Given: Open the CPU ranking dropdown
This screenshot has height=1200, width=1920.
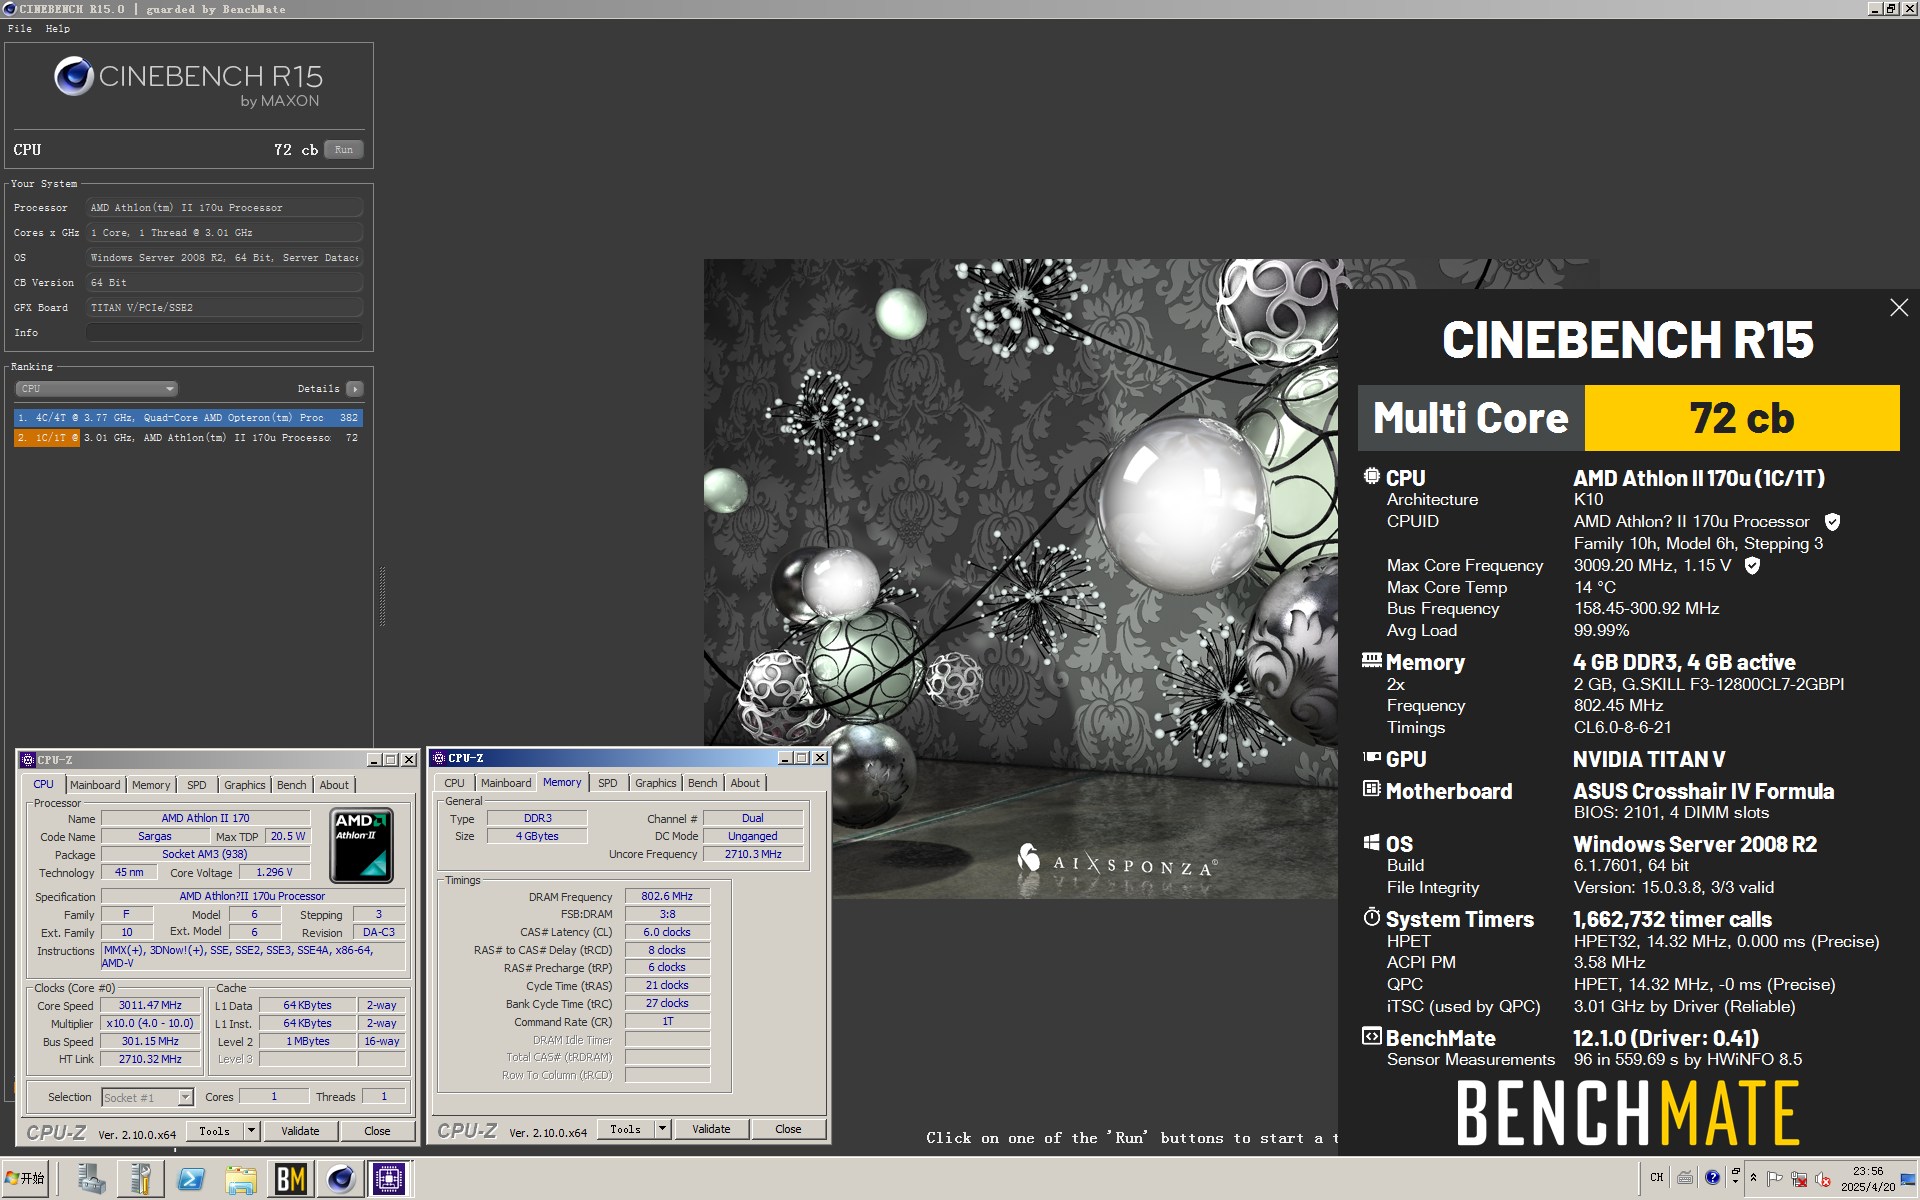Looking at the screenshot, I should click(x=96, y=389).
